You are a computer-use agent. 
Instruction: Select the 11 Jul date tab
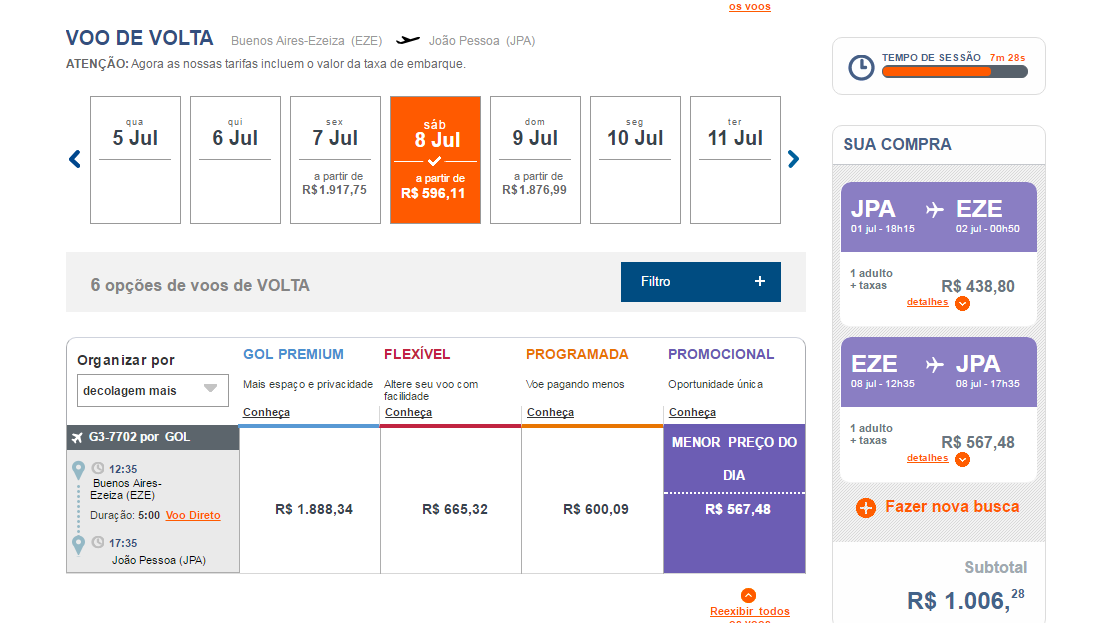coord(735,160)
